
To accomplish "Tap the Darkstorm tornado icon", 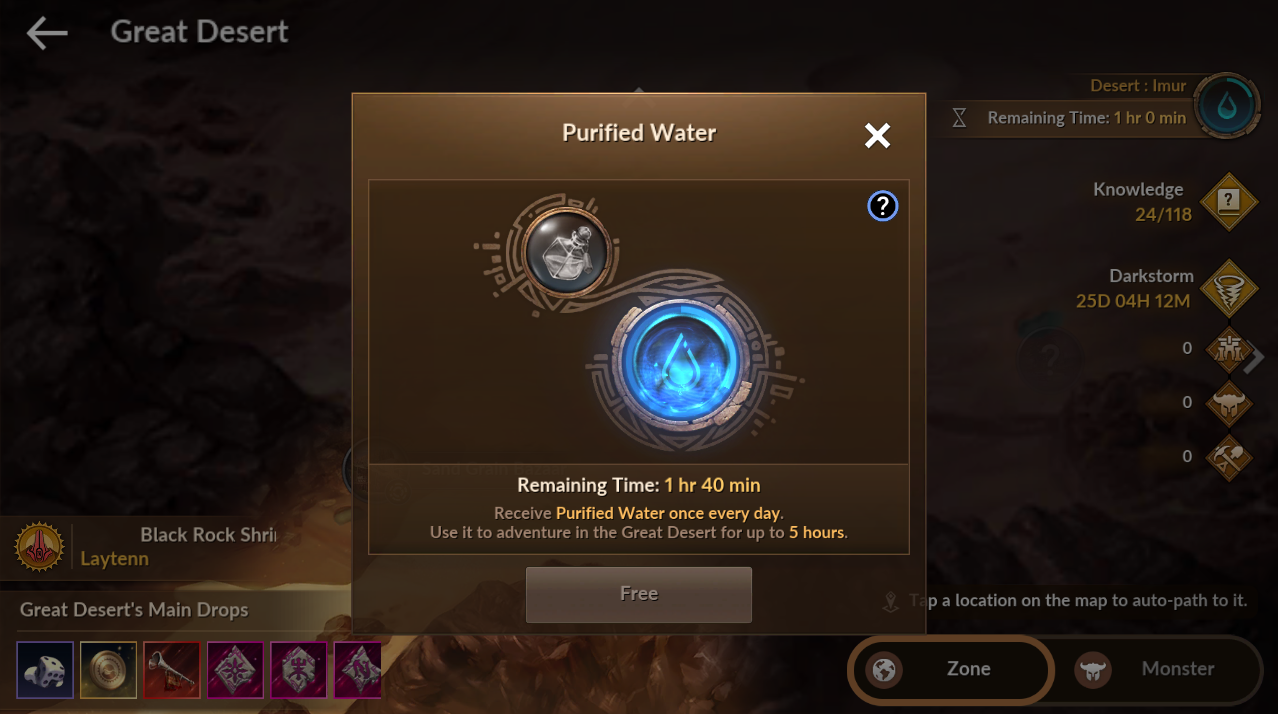I will [x=1229, y=288].
